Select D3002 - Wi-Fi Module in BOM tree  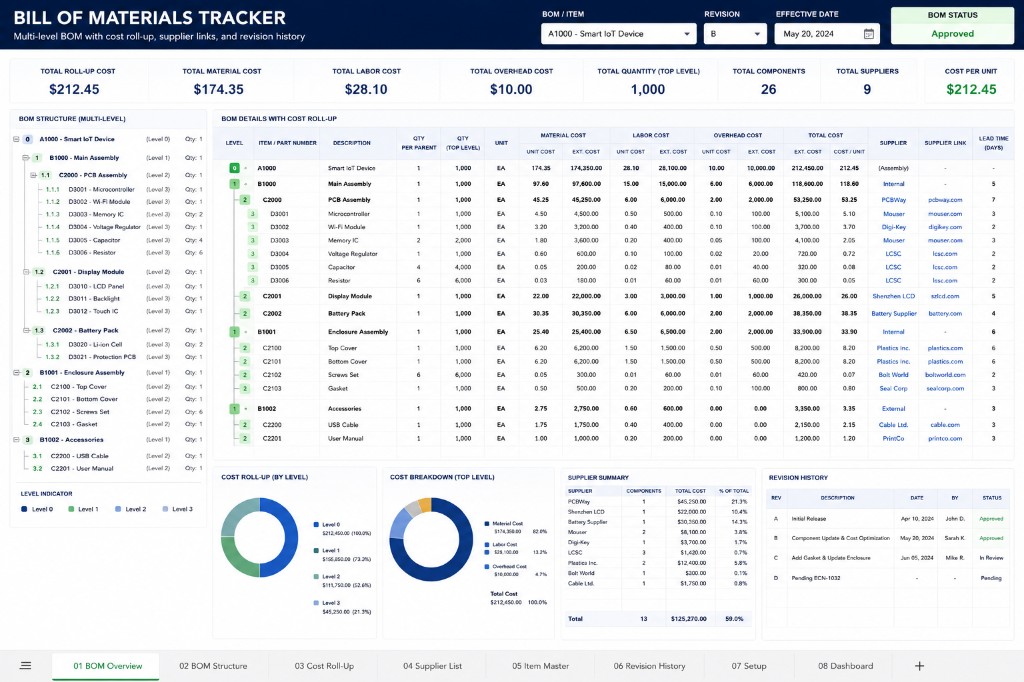point(99,202)
